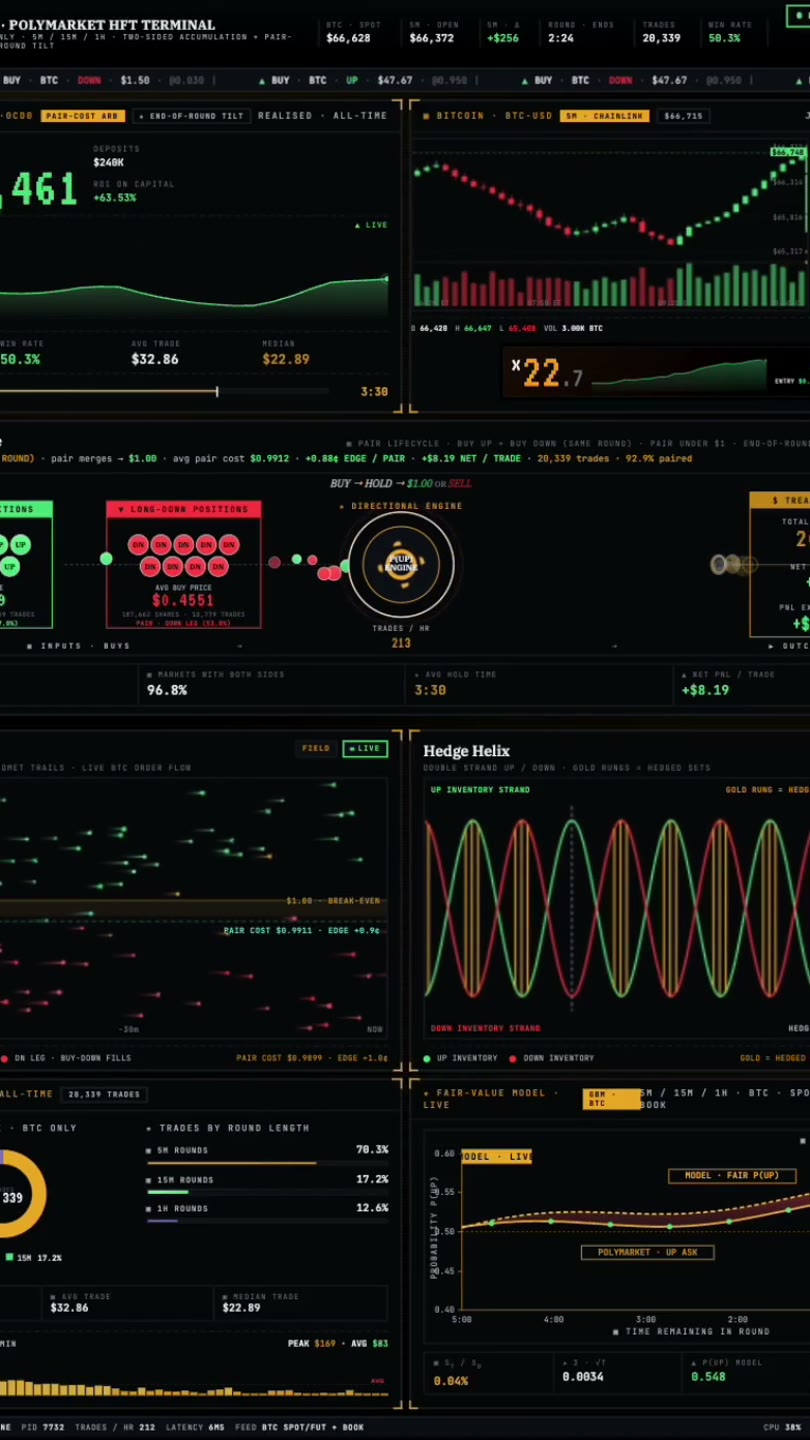Click the orange 0.04% value
The width and height of the screenshot is (810, 1440).
coord(450,1381)
